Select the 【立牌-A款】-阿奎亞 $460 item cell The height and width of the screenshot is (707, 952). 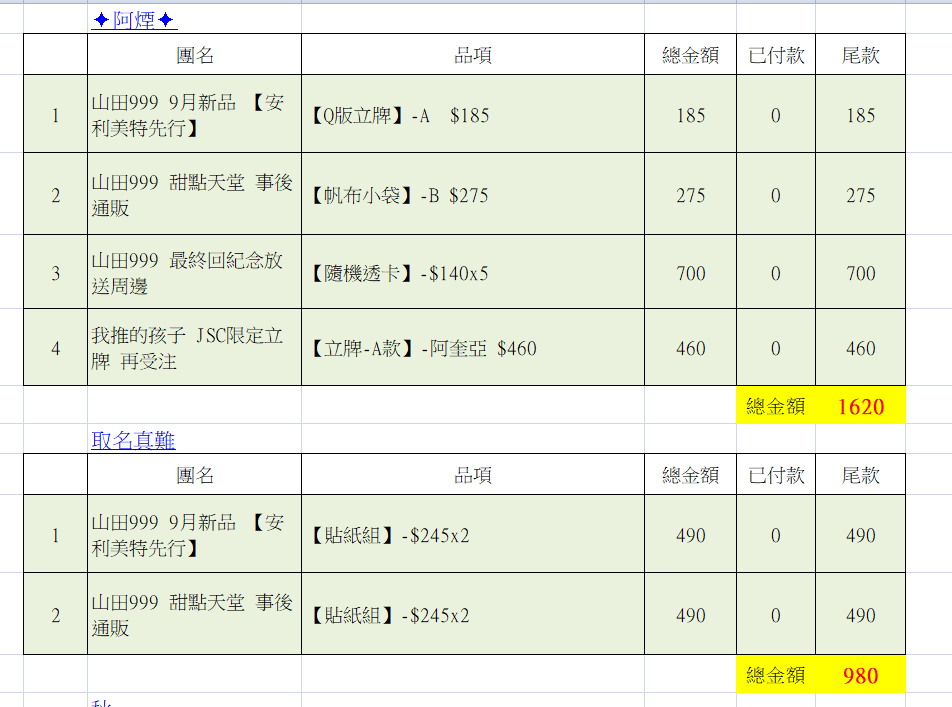click(x=472, y=347)
